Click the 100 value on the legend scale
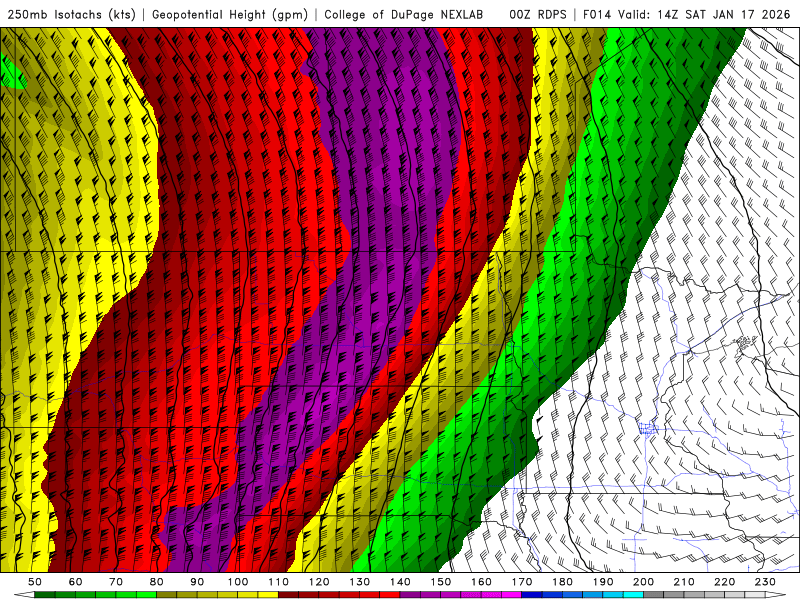 (x=238, y=582)
